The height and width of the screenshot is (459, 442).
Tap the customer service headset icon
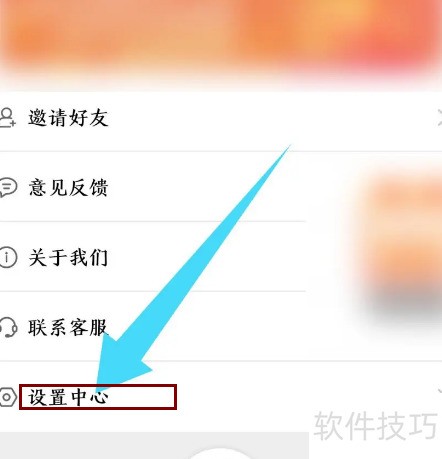point(8,327)
